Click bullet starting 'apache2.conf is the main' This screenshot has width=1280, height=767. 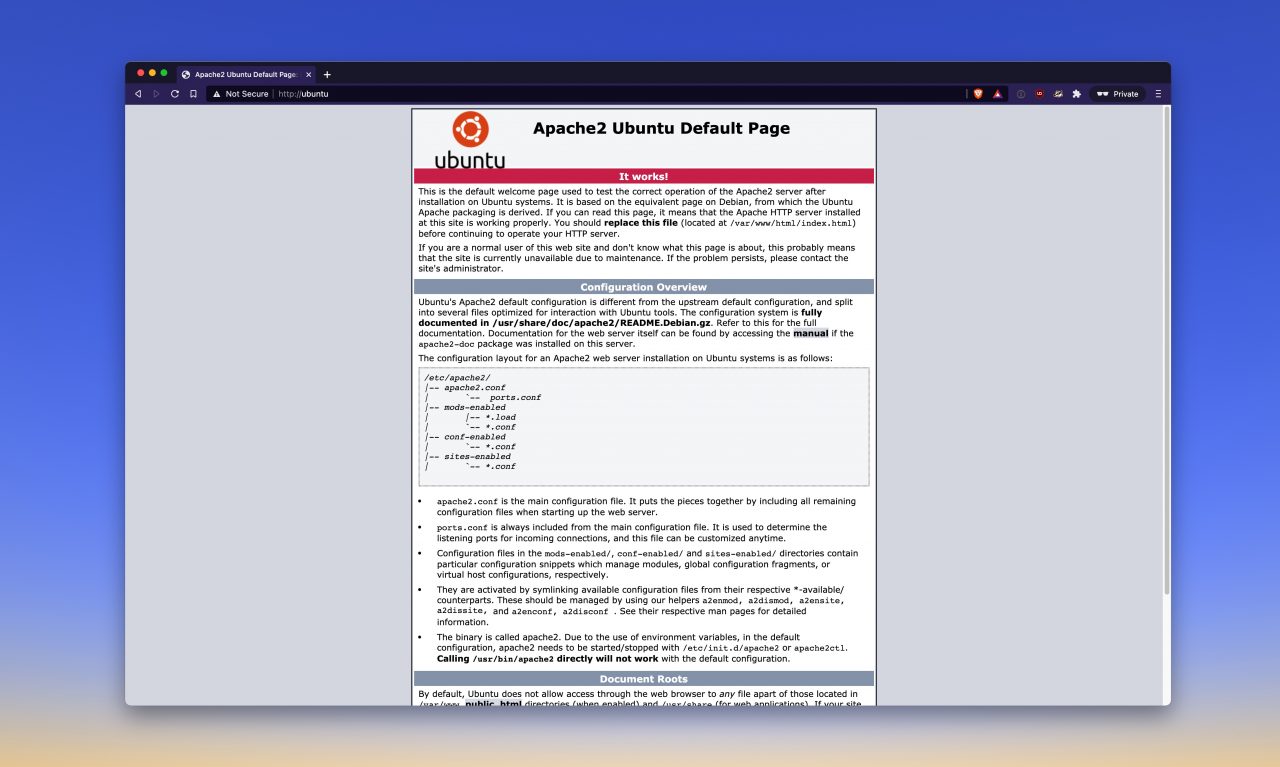(646, 506)
